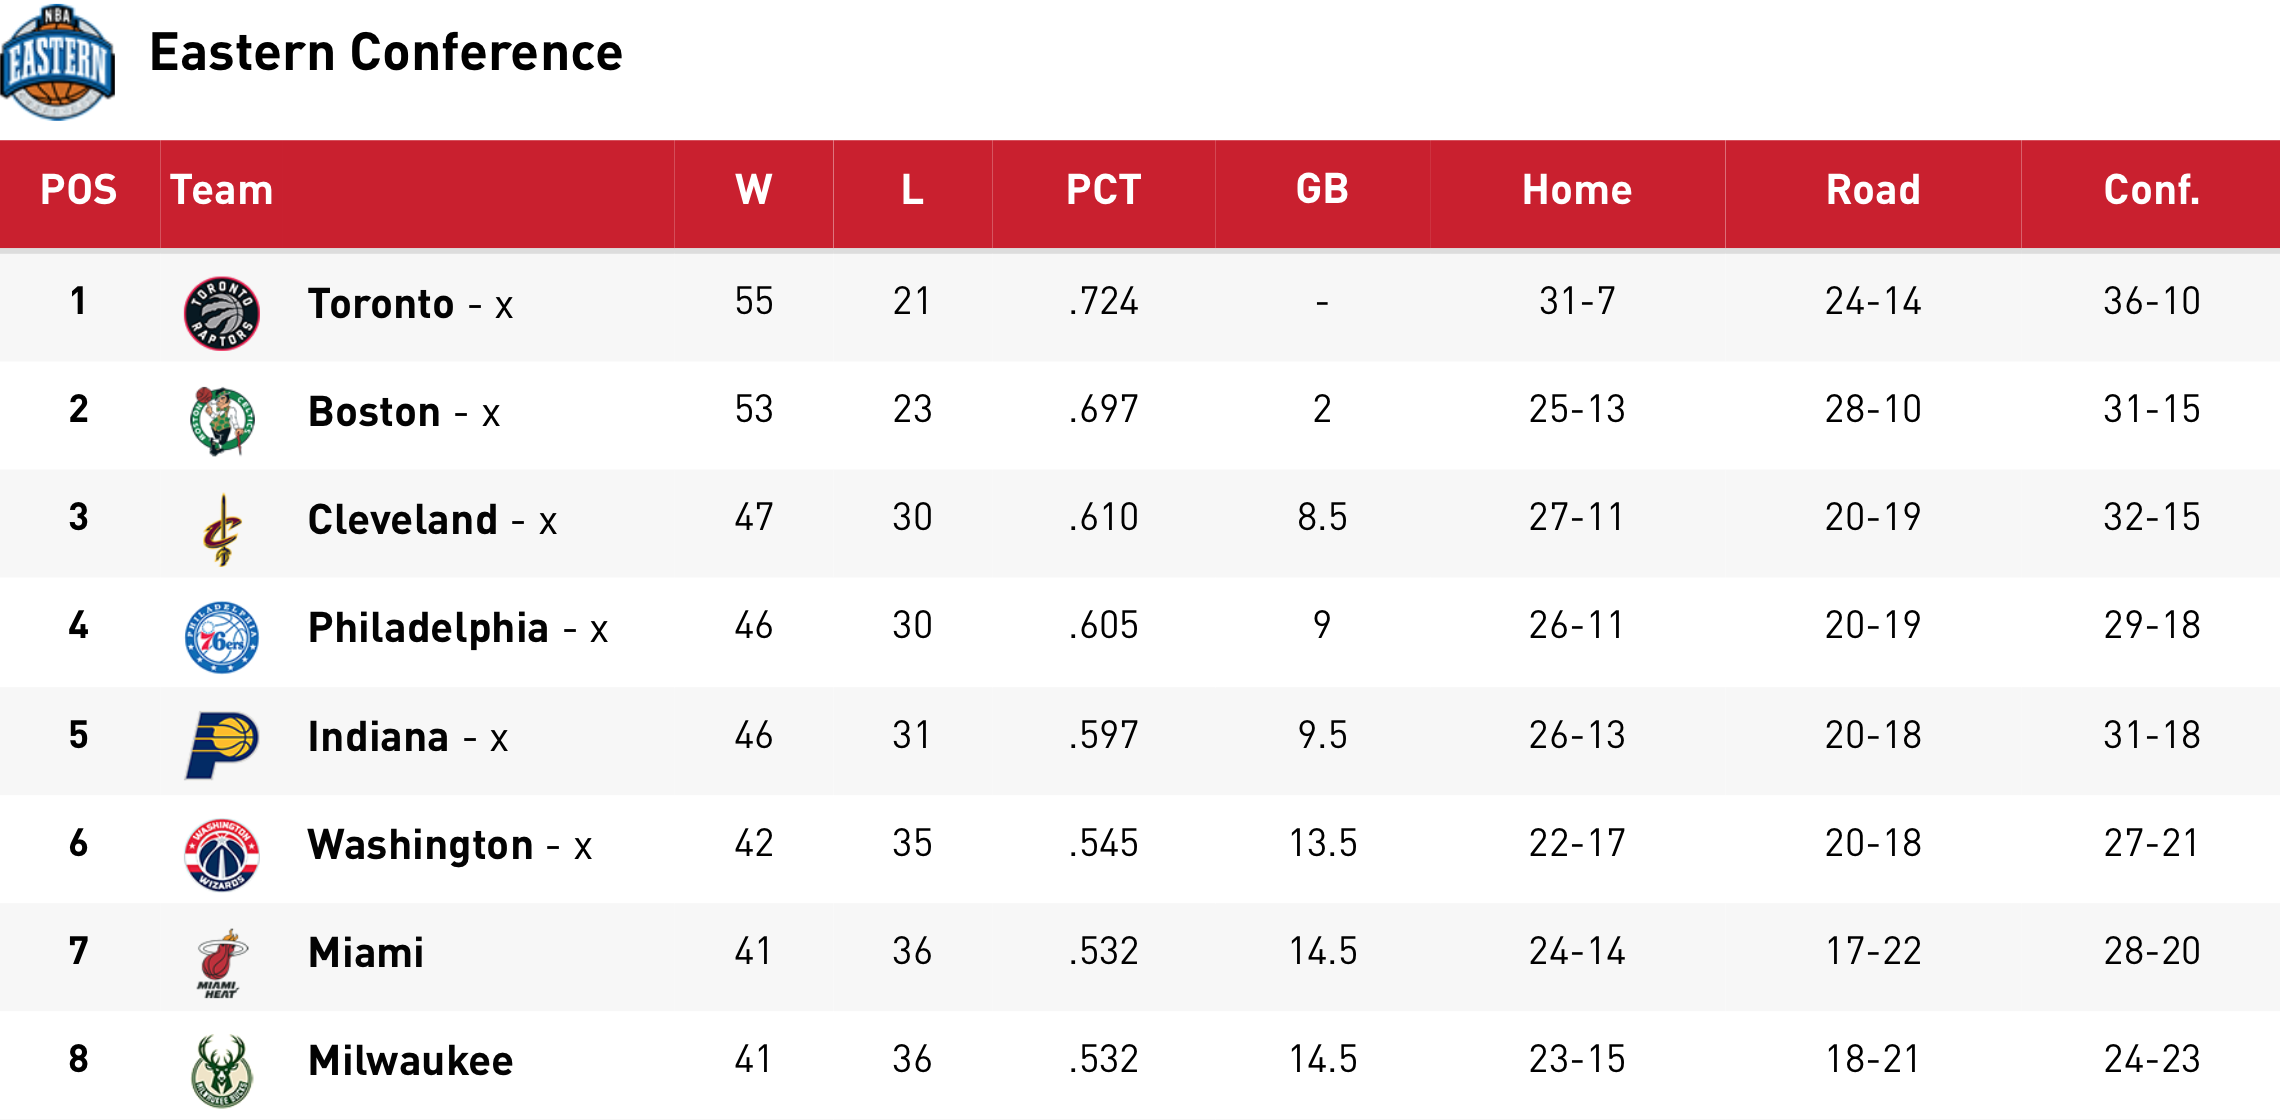Click the Philadelphia 76ers logo
The height and width of the screenshot is (1120, 2280).
tap(222, 637)
